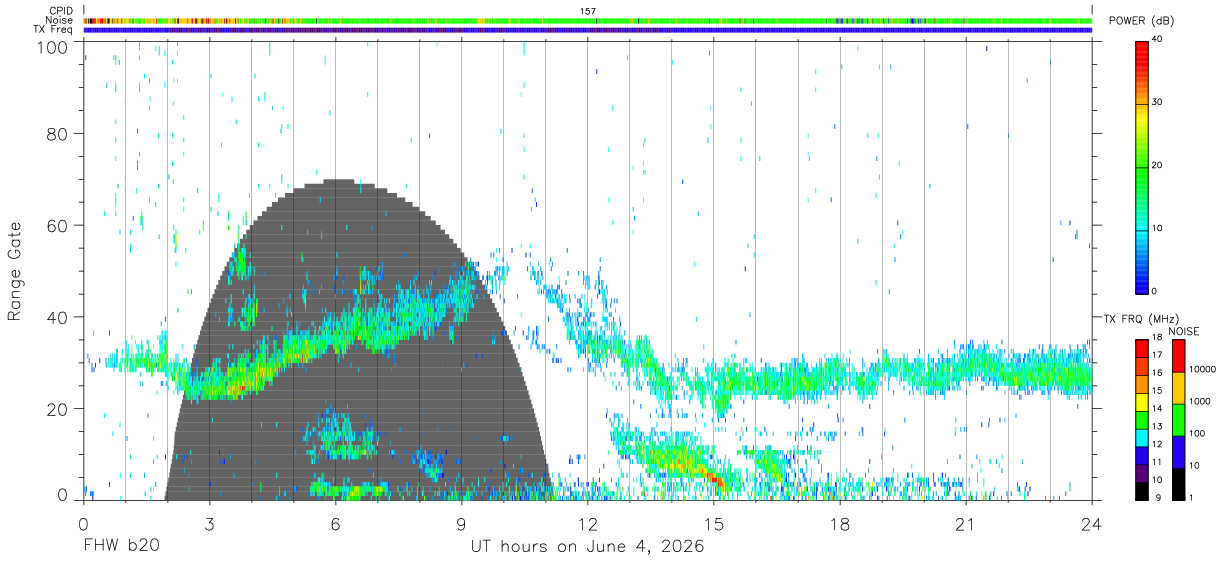Click the y-axis tick label '80'
Viewport: 1228px width, 567px height.
(57, 134)
